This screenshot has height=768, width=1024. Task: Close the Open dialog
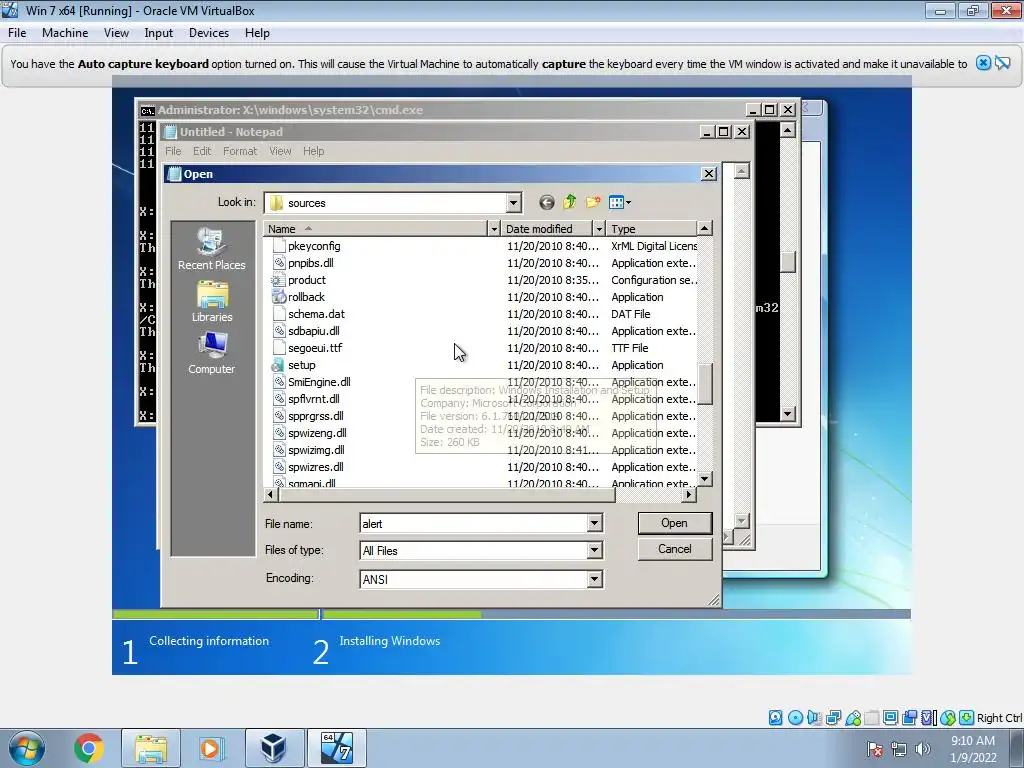click(x=709, y=174)
